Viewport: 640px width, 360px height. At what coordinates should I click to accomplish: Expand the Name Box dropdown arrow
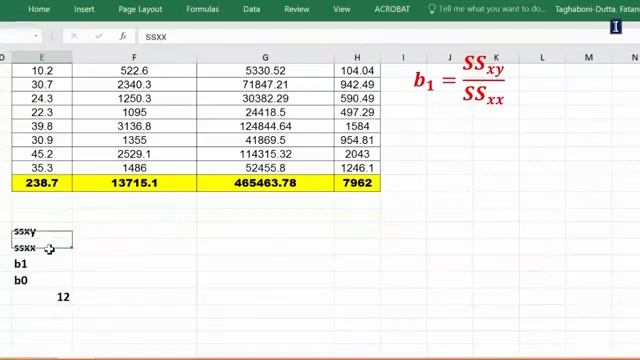click(36, 36)
